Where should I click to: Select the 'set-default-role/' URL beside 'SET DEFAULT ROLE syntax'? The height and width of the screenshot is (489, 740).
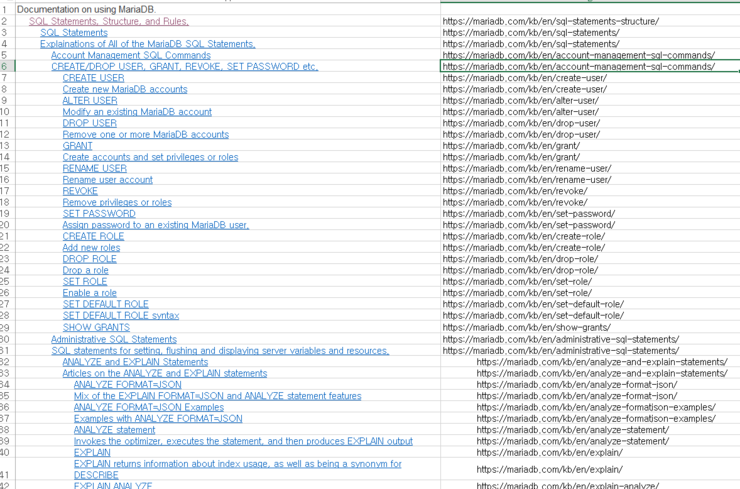(590, 316)
